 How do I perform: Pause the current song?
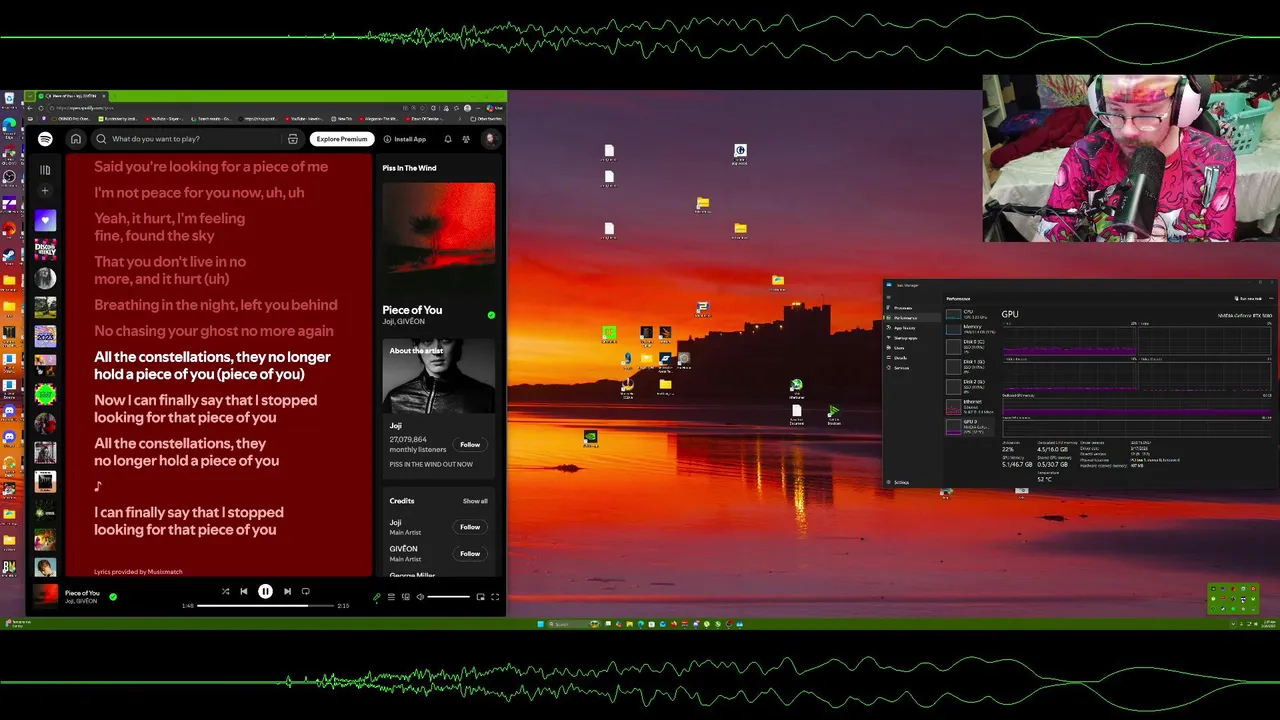pyautogui.click(x=265, y=591)
